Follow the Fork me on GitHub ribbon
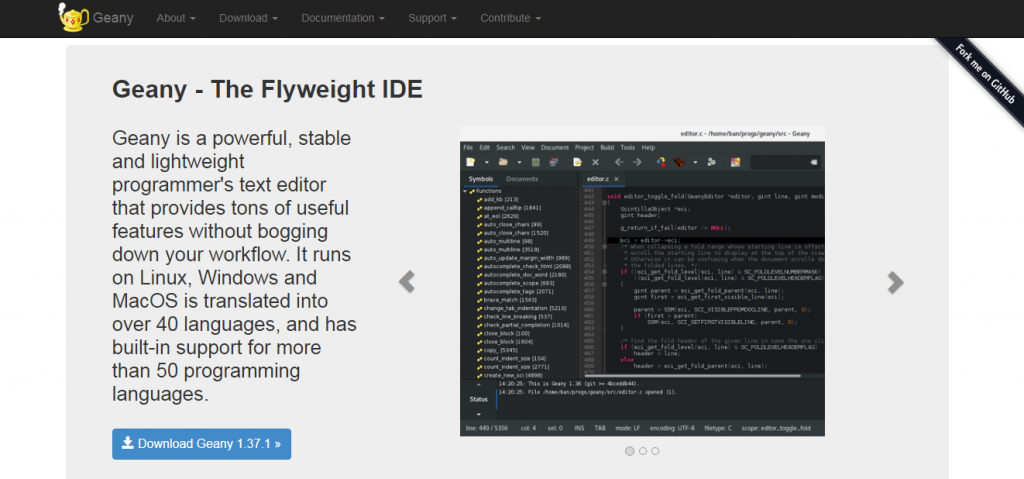 (x=985, y=73)
